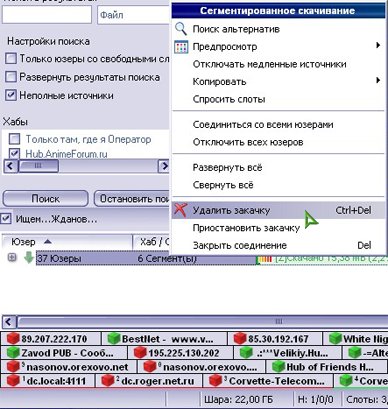Click the green download arrow icon
Image resolution: width=388 pixels, height=409 pixels.
[x=29, y=258]
